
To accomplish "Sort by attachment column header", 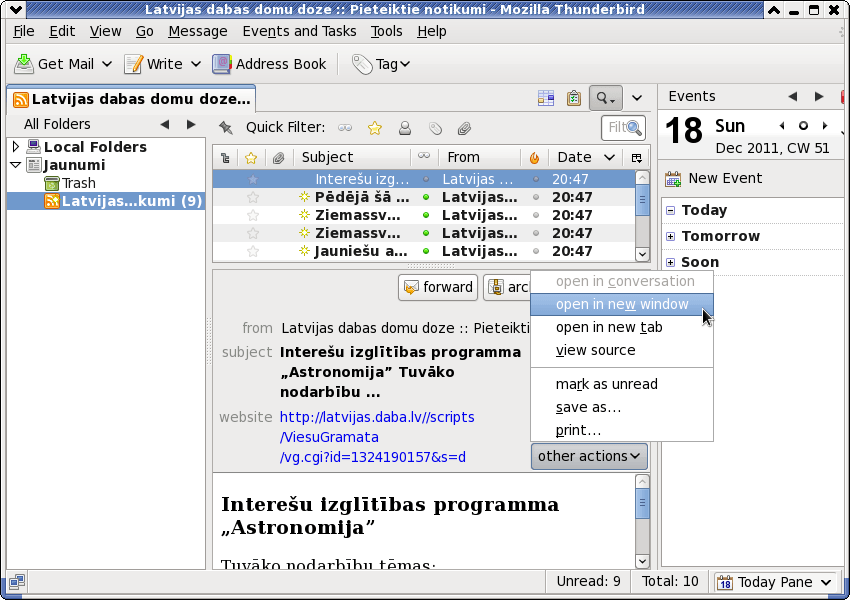I will click(x=279, y=157).
